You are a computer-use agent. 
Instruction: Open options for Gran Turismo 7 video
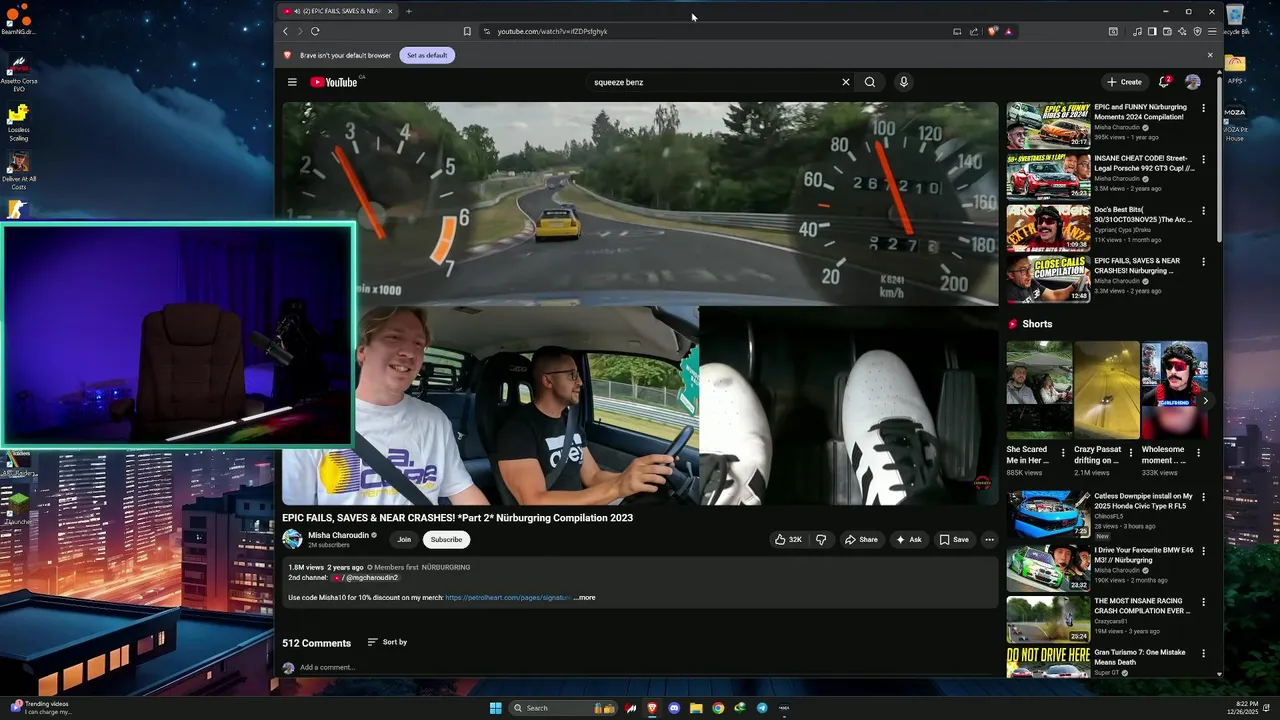tap(1203, 653)
